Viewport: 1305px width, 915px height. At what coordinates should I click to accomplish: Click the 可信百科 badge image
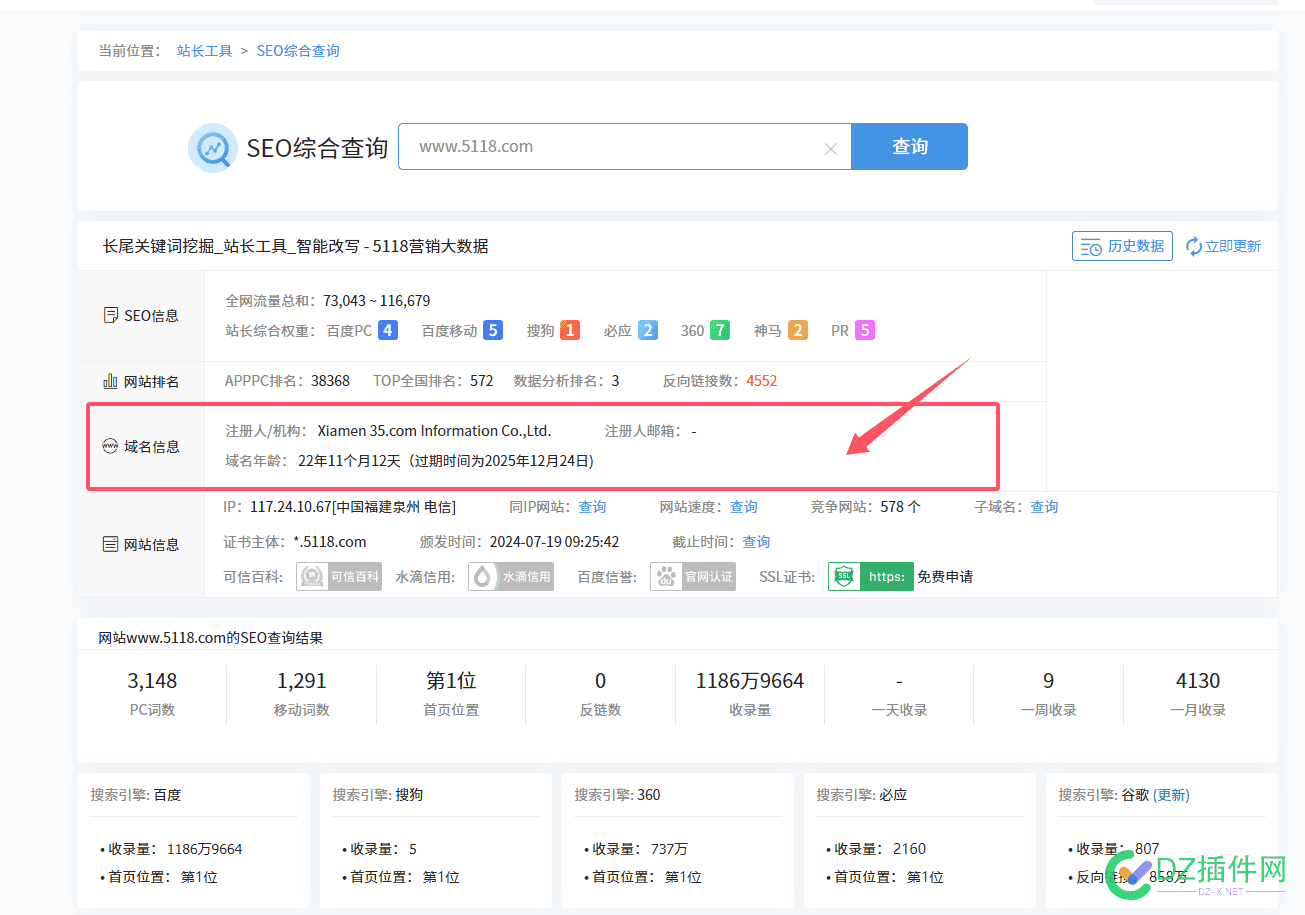[339, 577]
